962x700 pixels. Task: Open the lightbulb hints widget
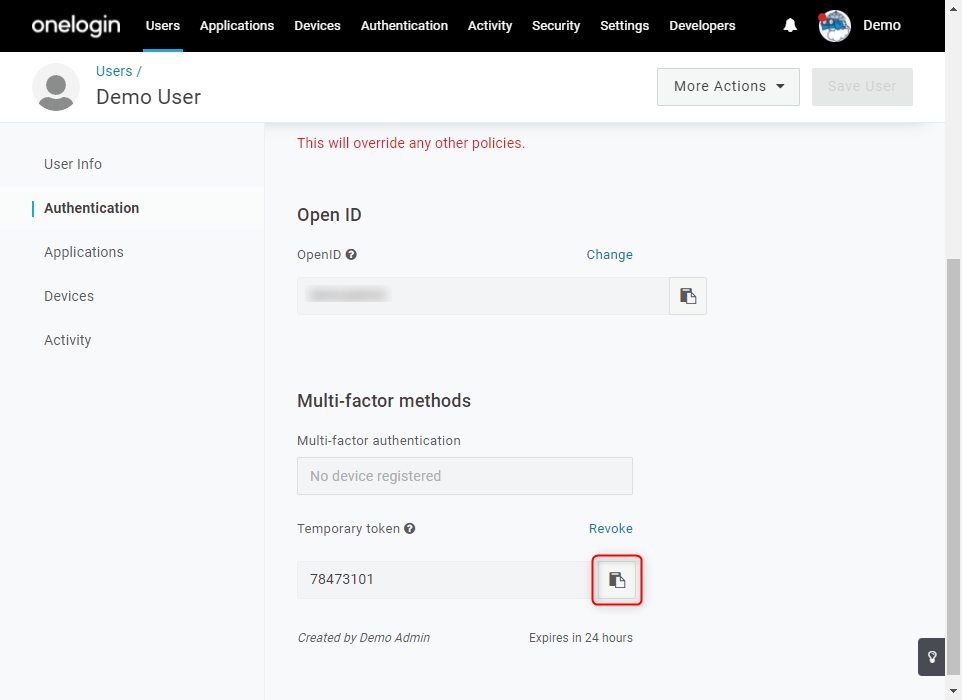coord(931,657)
